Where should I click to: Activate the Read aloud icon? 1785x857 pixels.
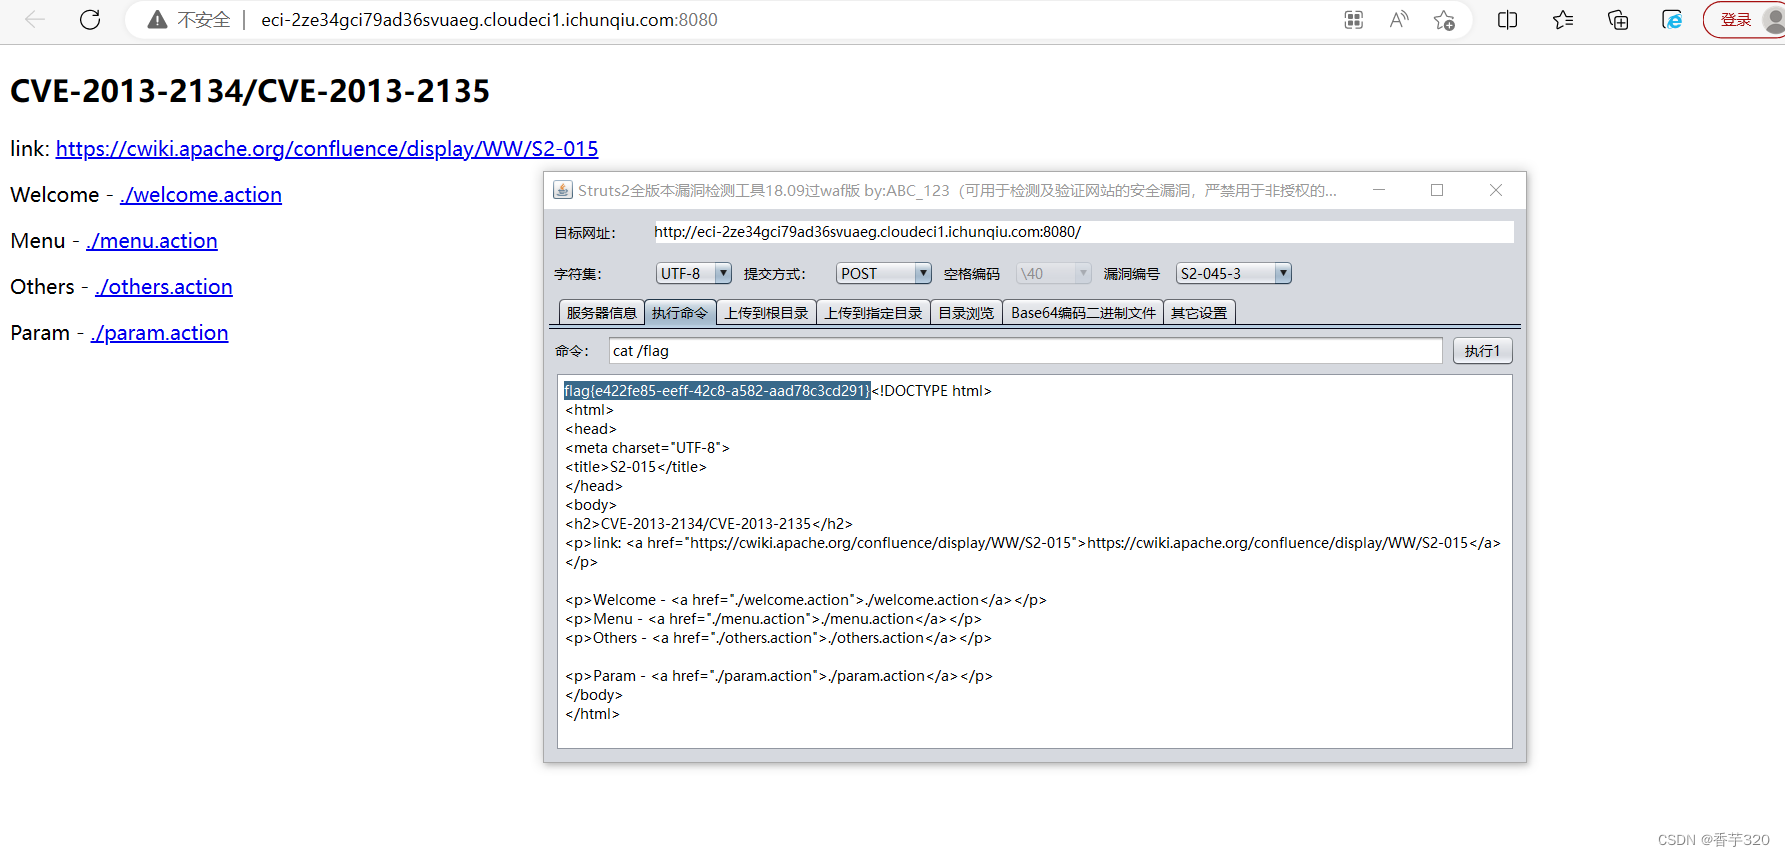pyautogui.click(x=1399, y=20)
